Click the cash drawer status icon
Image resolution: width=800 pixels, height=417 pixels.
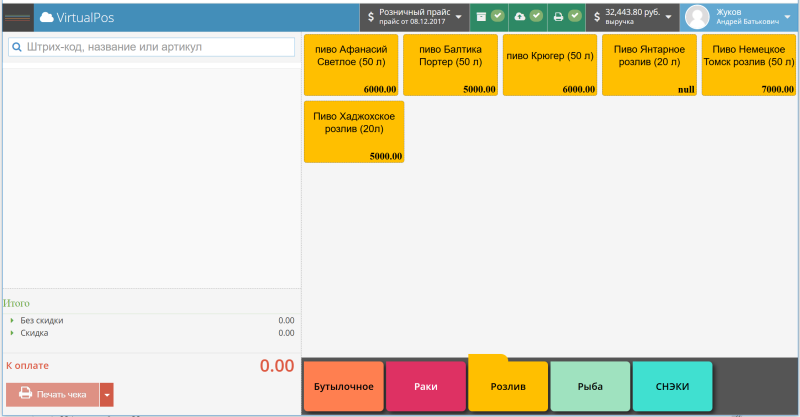pyautogui.click(x=481, y=16)
